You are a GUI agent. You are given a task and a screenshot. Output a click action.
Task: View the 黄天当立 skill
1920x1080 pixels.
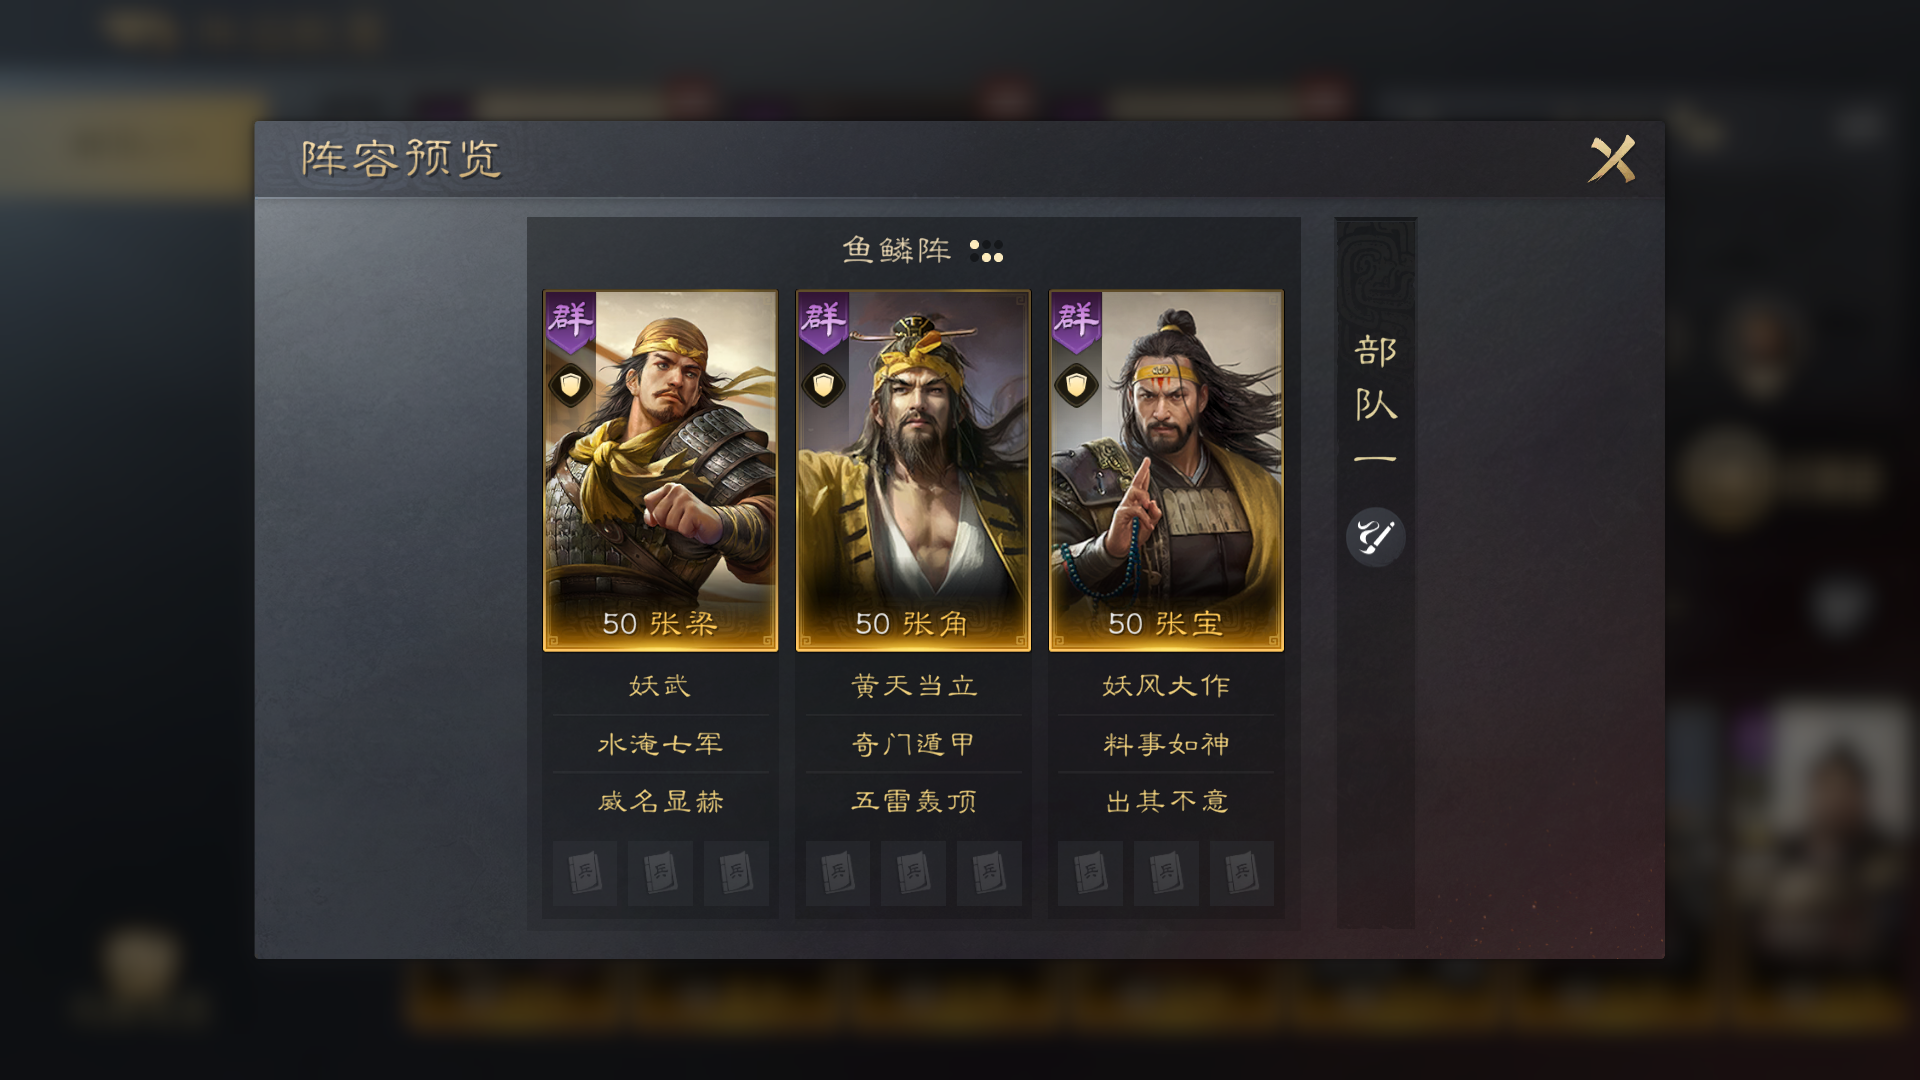point(913,686)
